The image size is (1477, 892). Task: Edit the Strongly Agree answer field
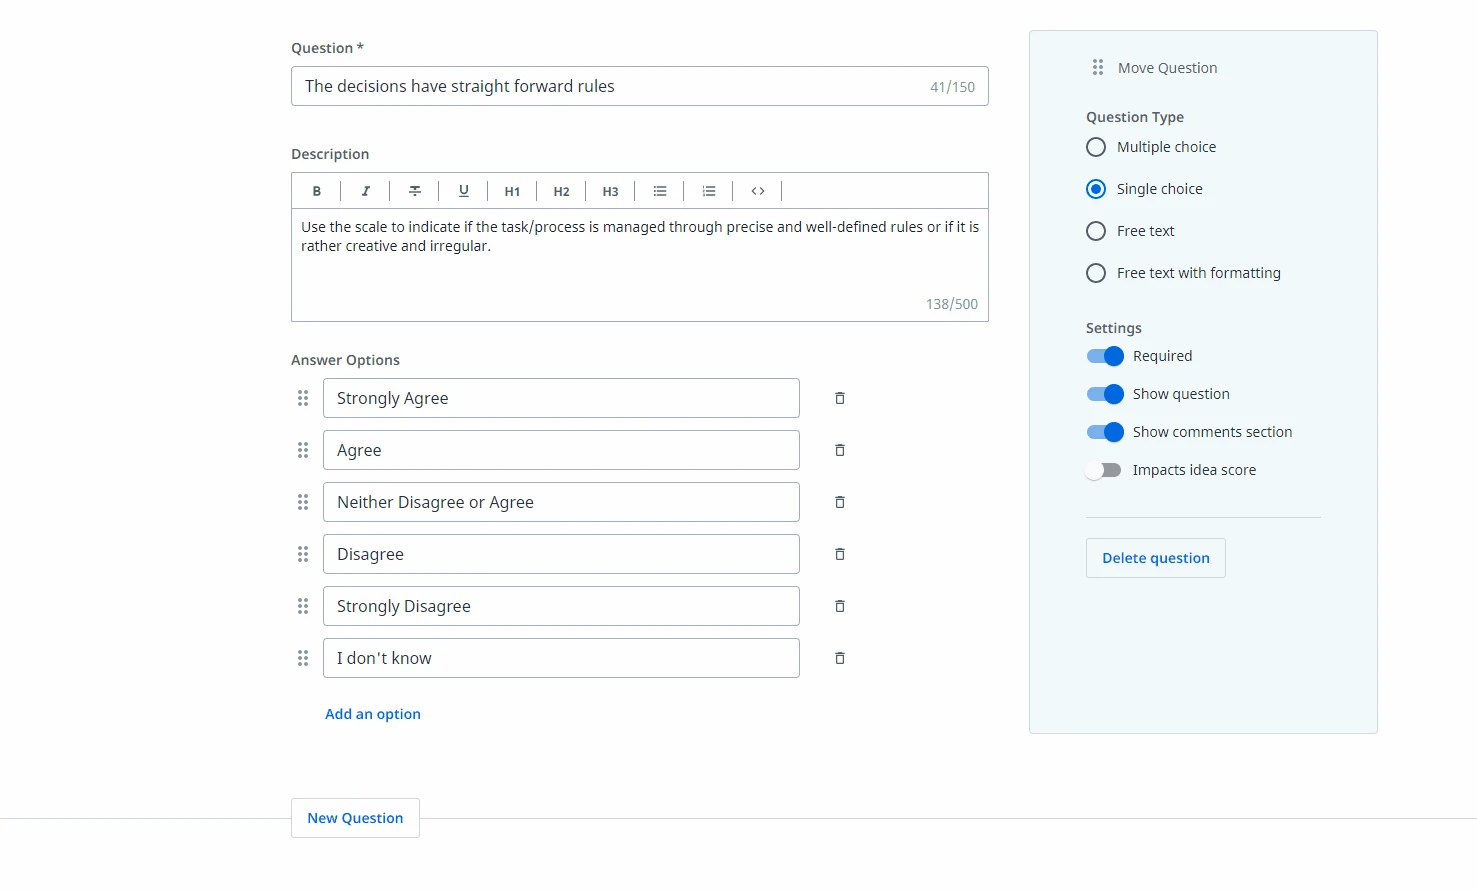pos(561,398)
